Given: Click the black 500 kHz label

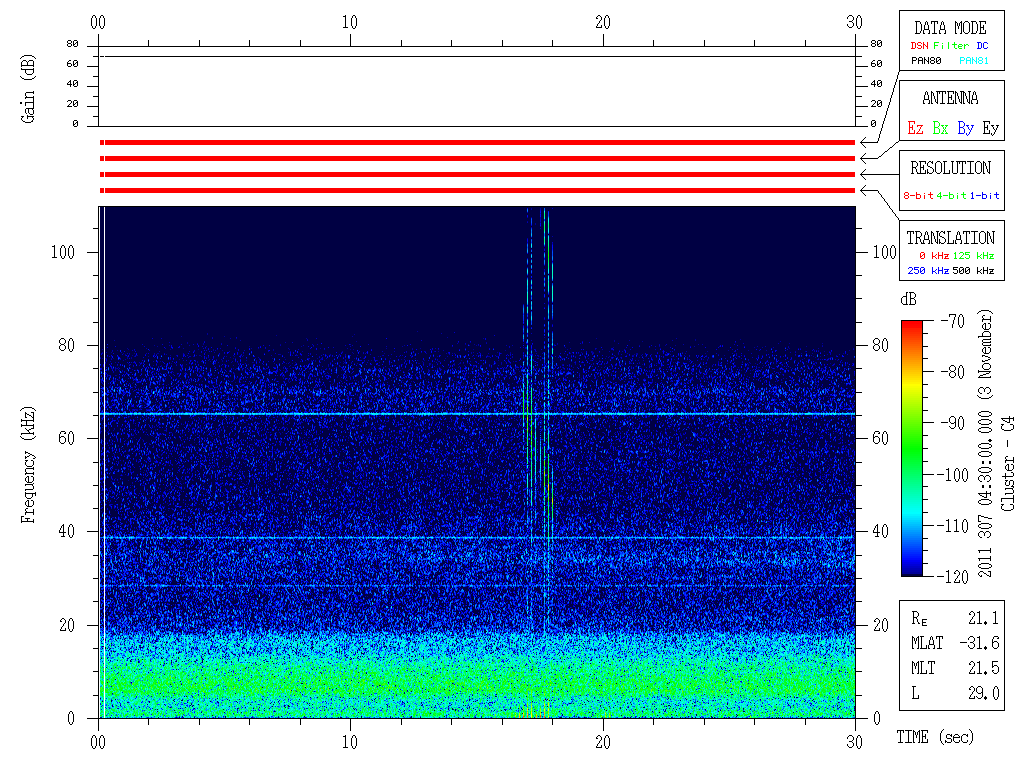Looking at the screenshot, I should (973, 270).
